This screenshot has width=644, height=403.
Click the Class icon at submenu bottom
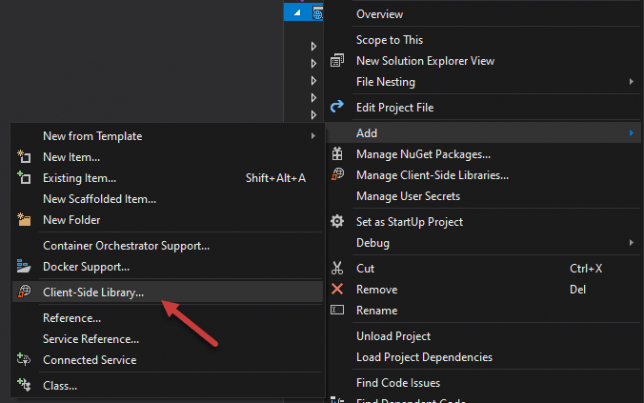pyautogui.click(x=25, y=385)
